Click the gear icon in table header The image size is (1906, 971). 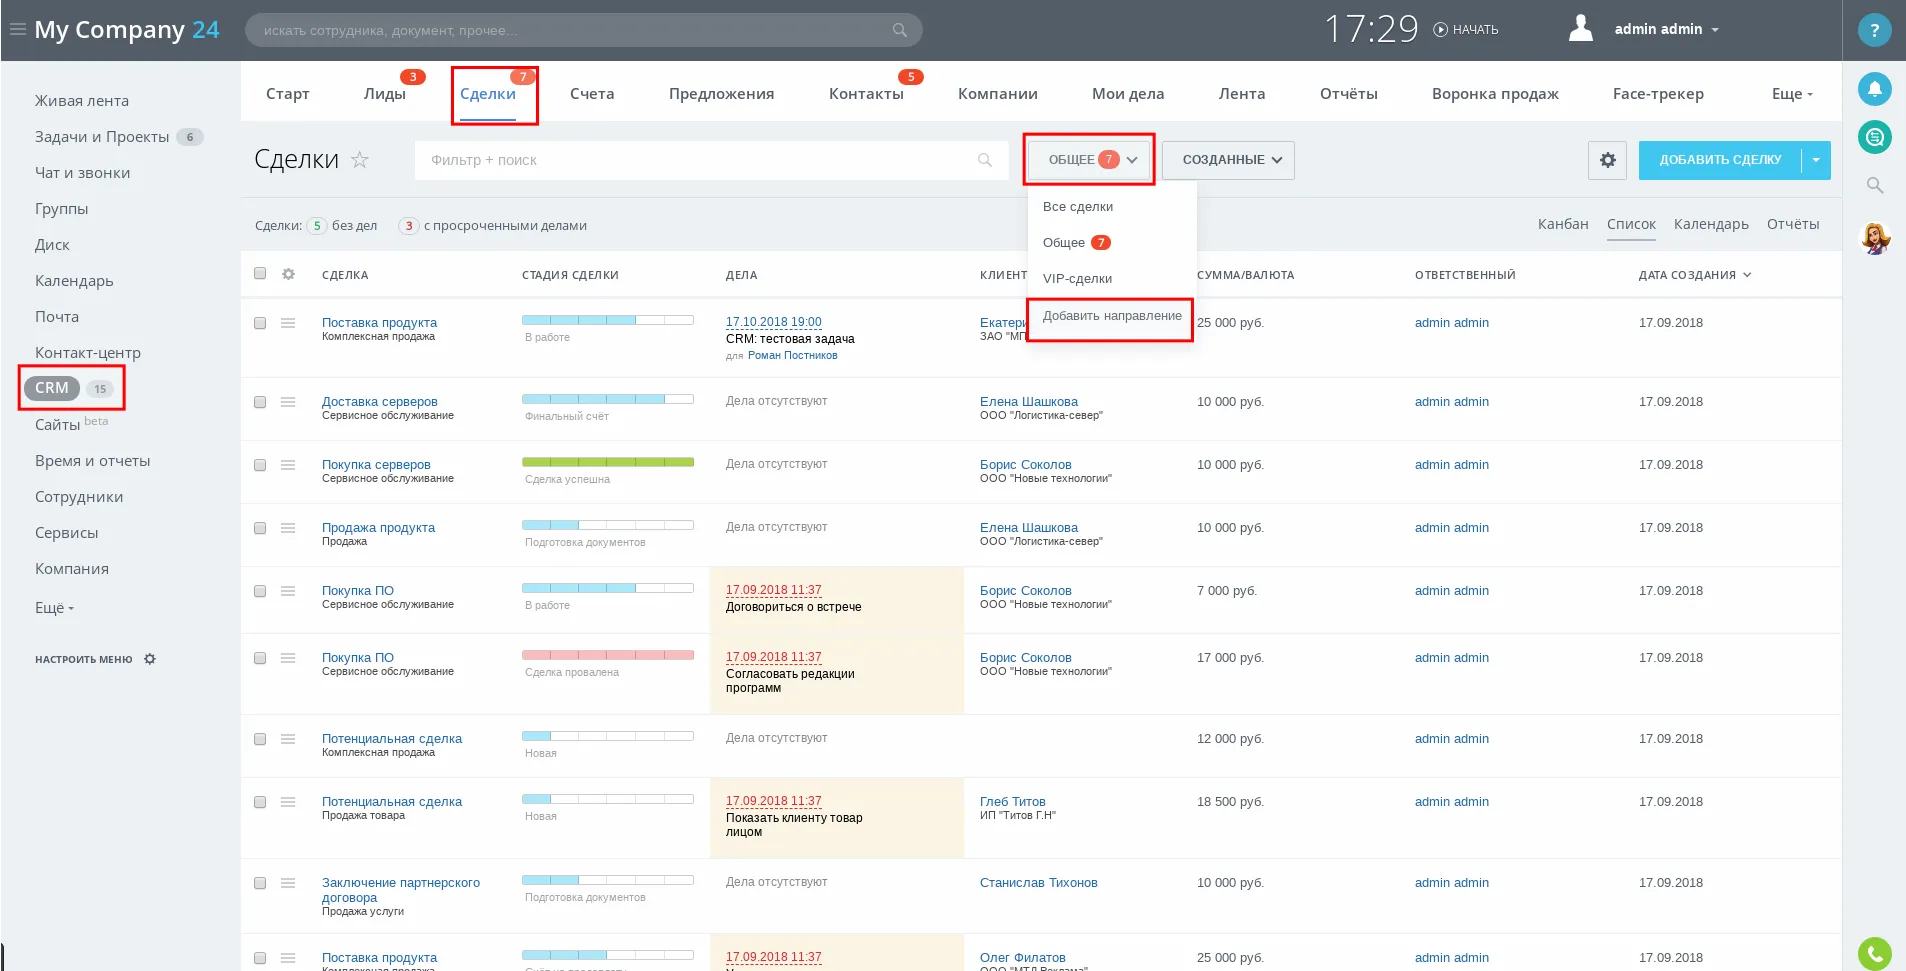tap(288, 274)
